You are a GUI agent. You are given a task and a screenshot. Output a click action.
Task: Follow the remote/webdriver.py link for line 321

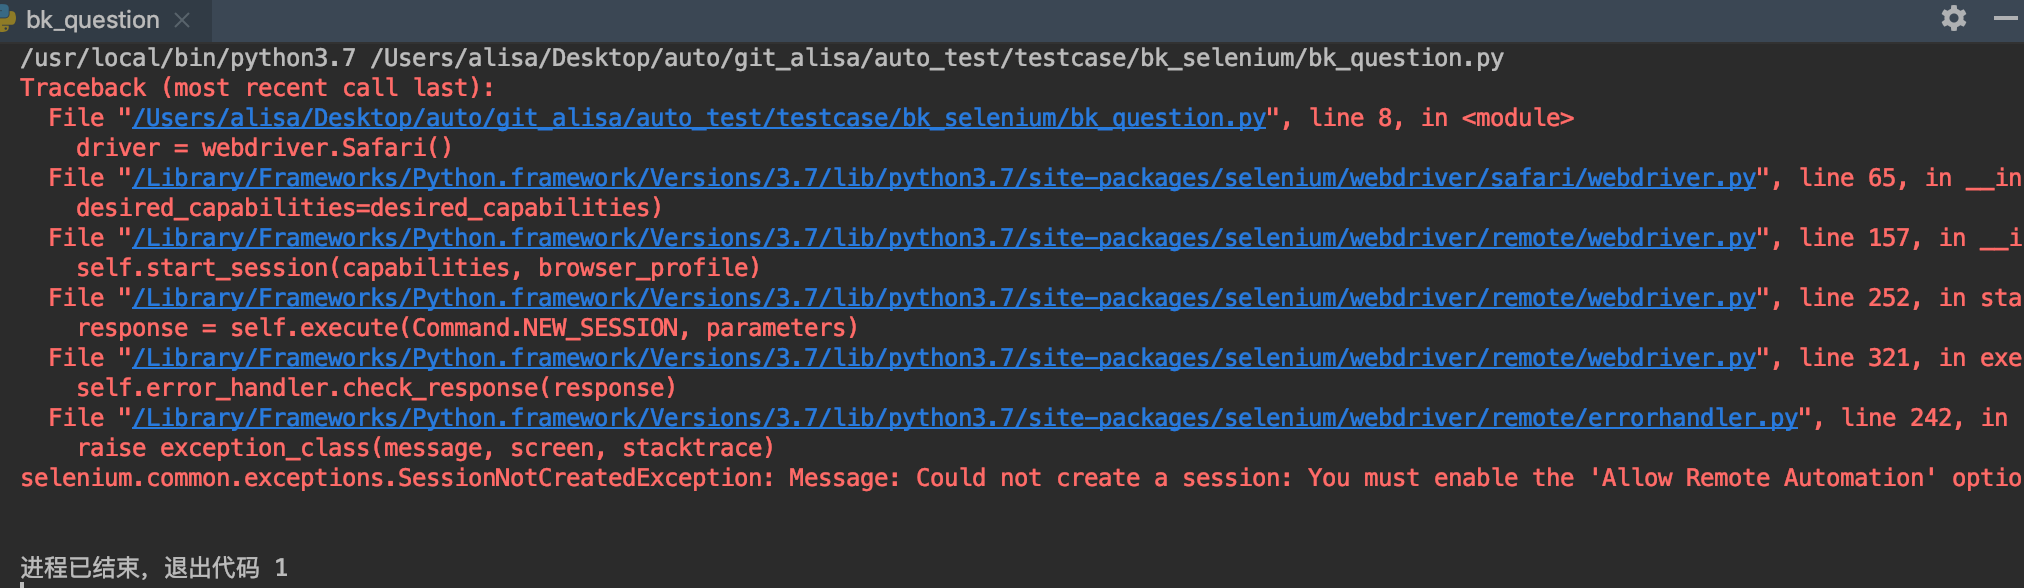944,358
